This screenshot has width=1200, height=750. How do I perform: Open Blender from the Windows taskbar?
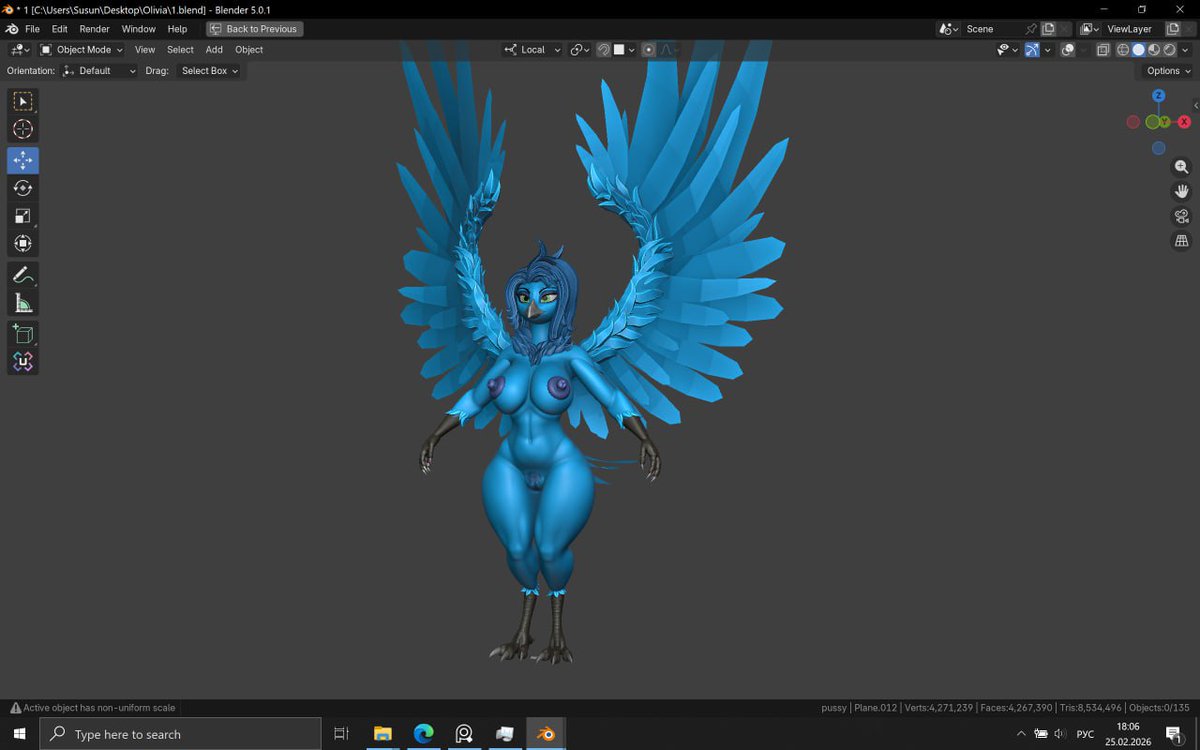(546, 734)
